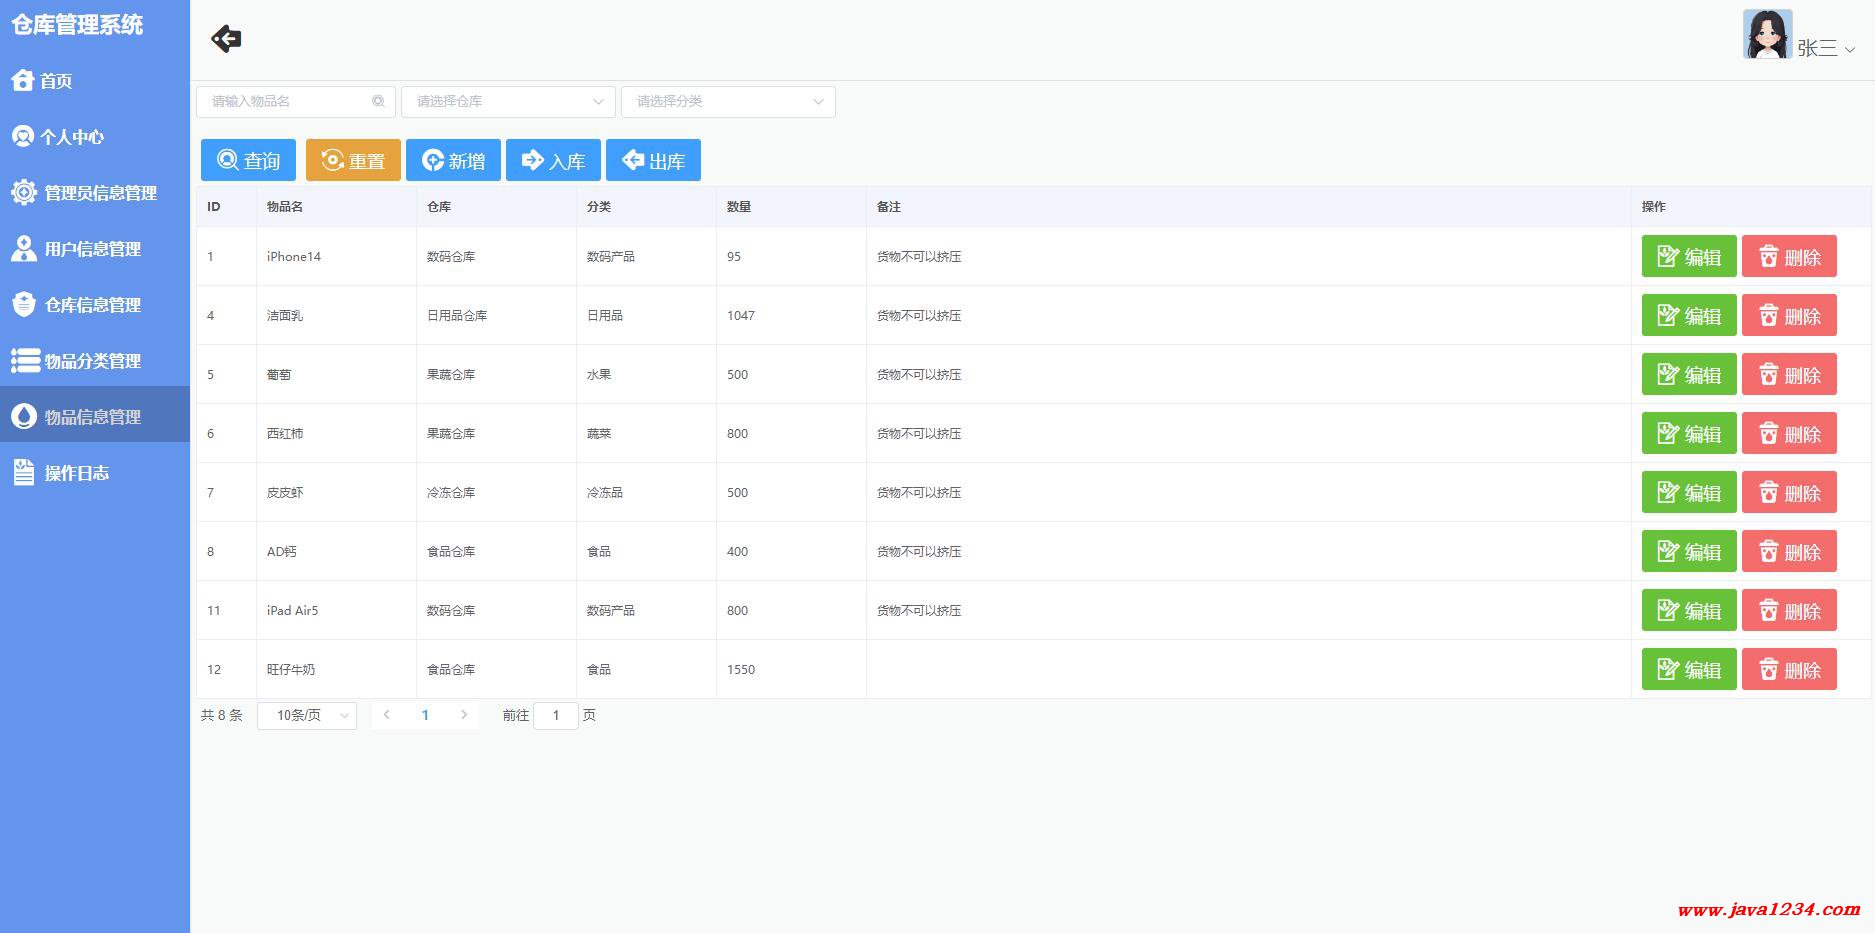Open the 请选择分类 category dropdown

[728, 101]
